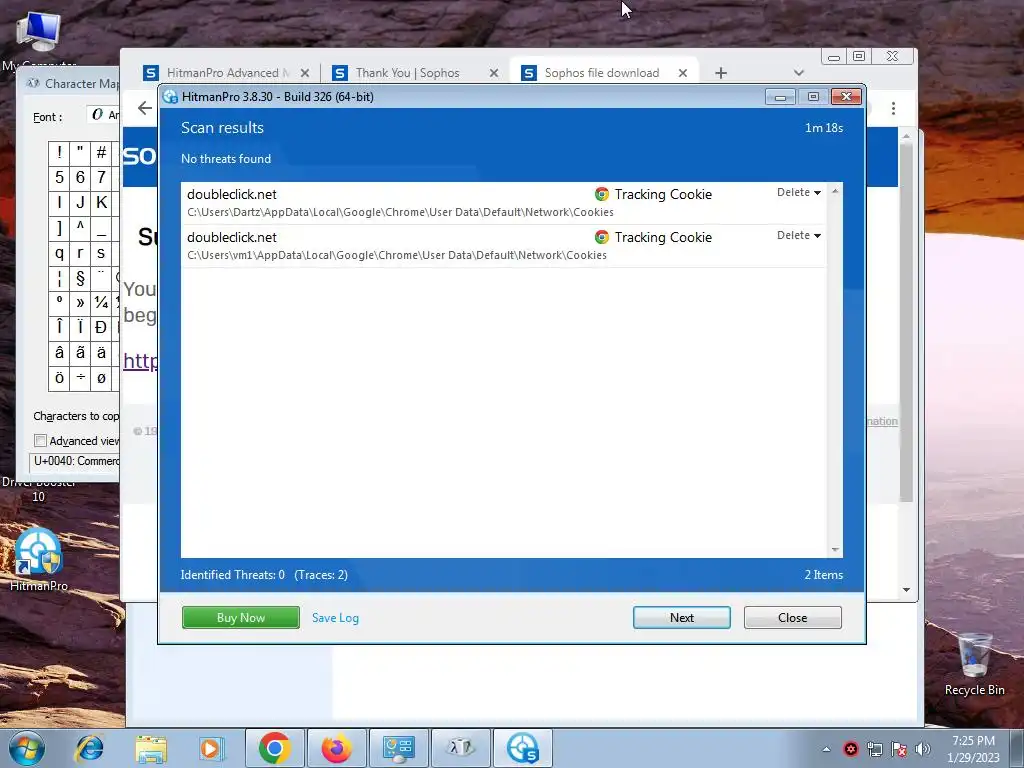Click the red tray application icon
Screen dimensions: 1024x768
click(x=850, y=749)
